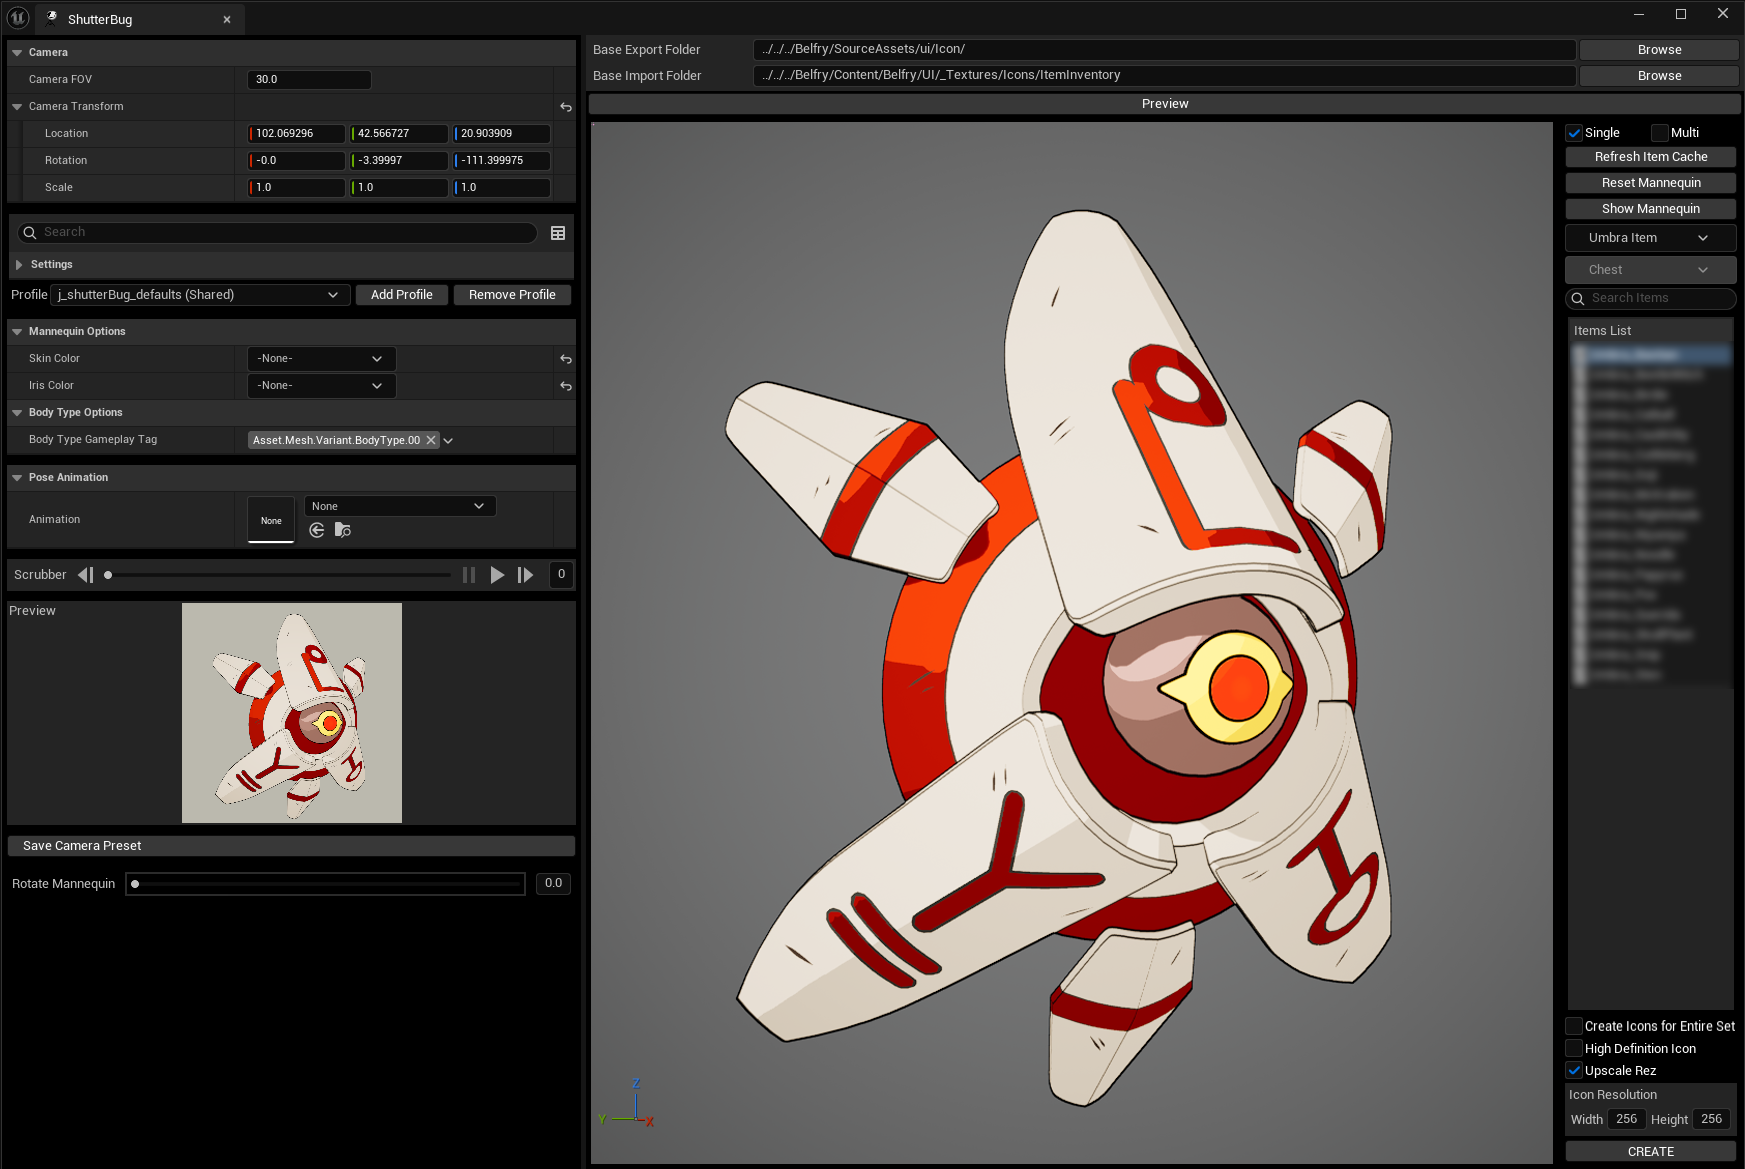The width and height of the screenshot is (1745, 1169).
Task: Click the Location X value field
Action: click(x=297, y=134)
